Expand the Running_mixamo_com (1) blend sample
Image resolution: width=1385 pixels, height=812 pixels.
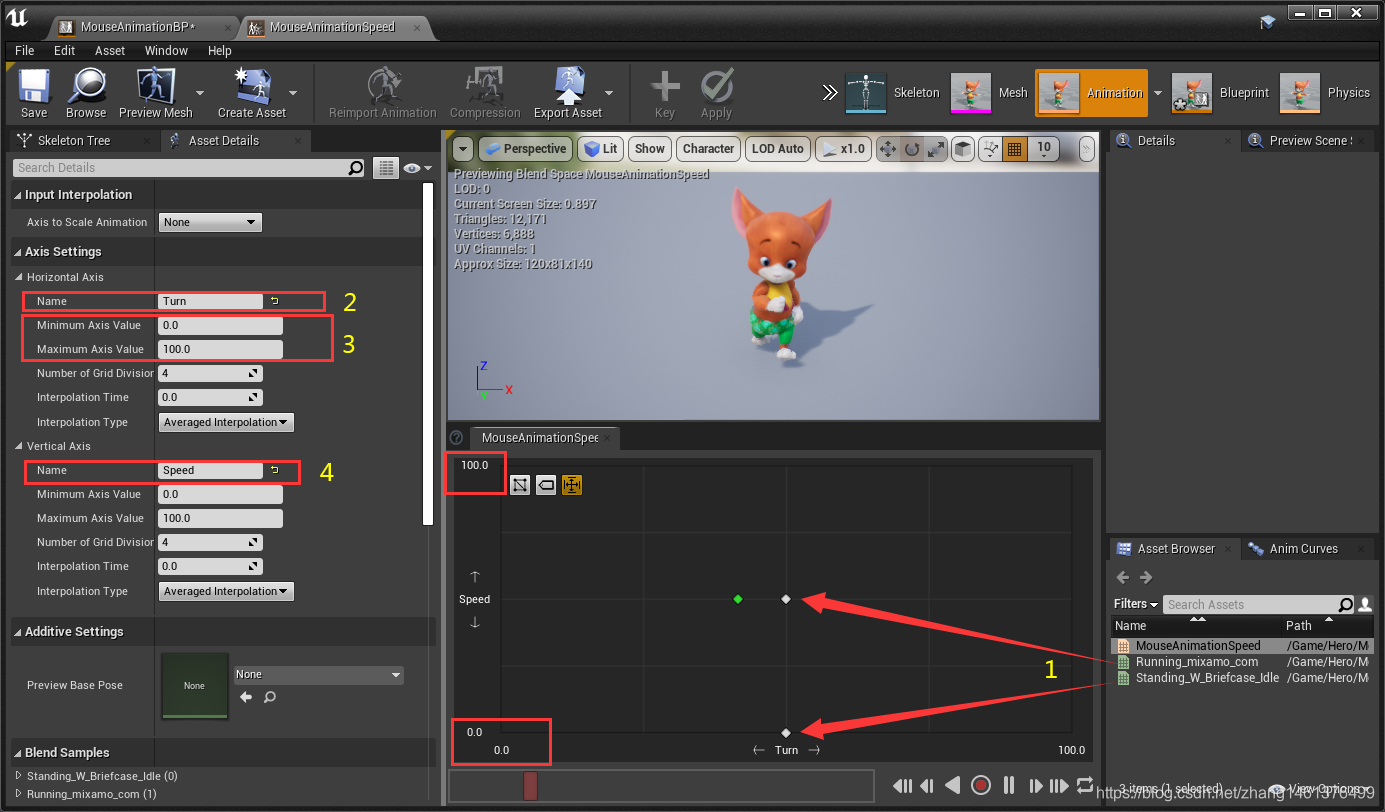19,794
